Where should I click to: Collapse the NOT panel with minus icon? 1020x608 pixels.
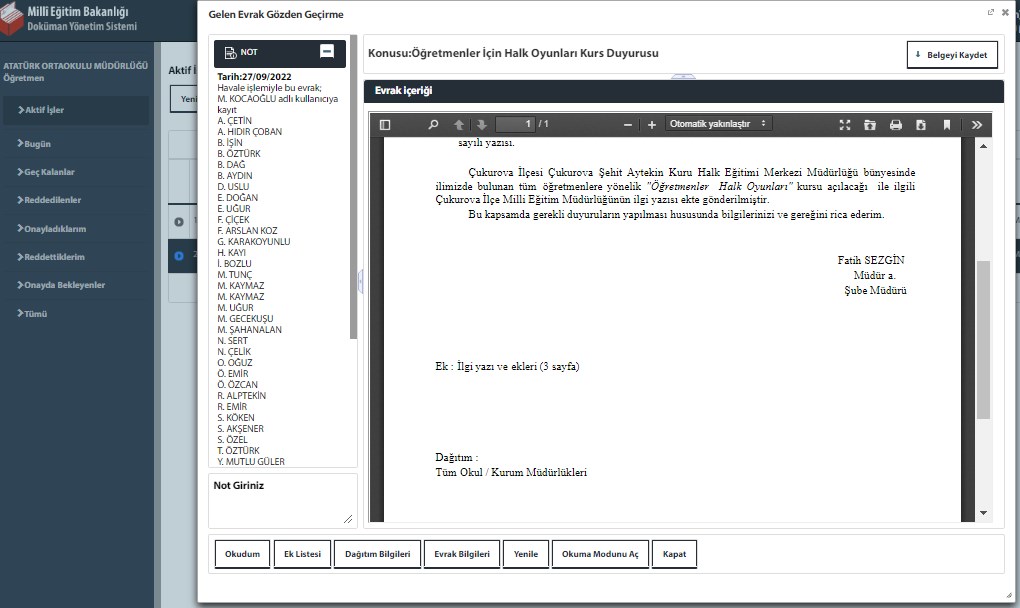(327, 52)
